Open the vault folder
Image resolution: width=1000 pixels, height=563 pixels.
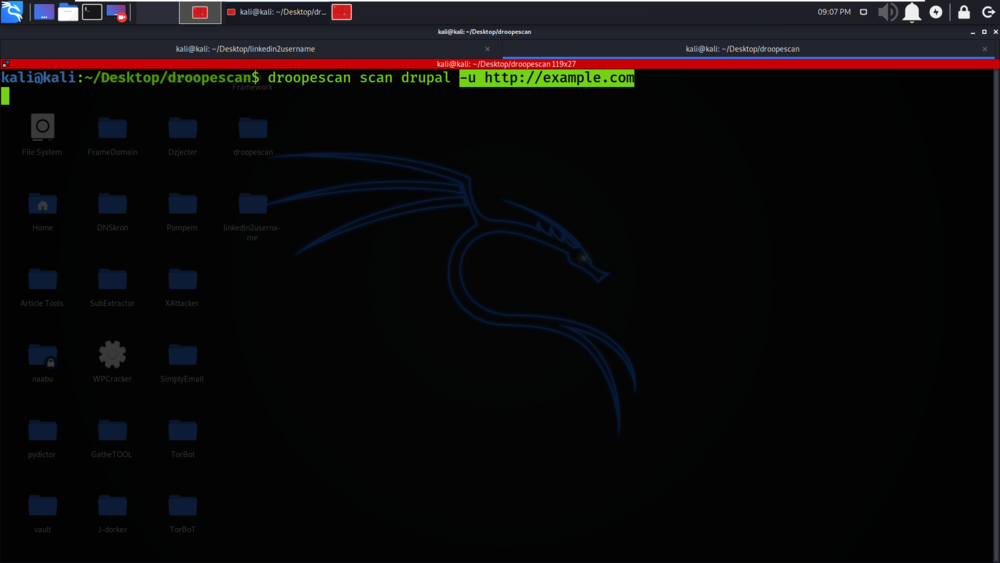pos(43,513)
